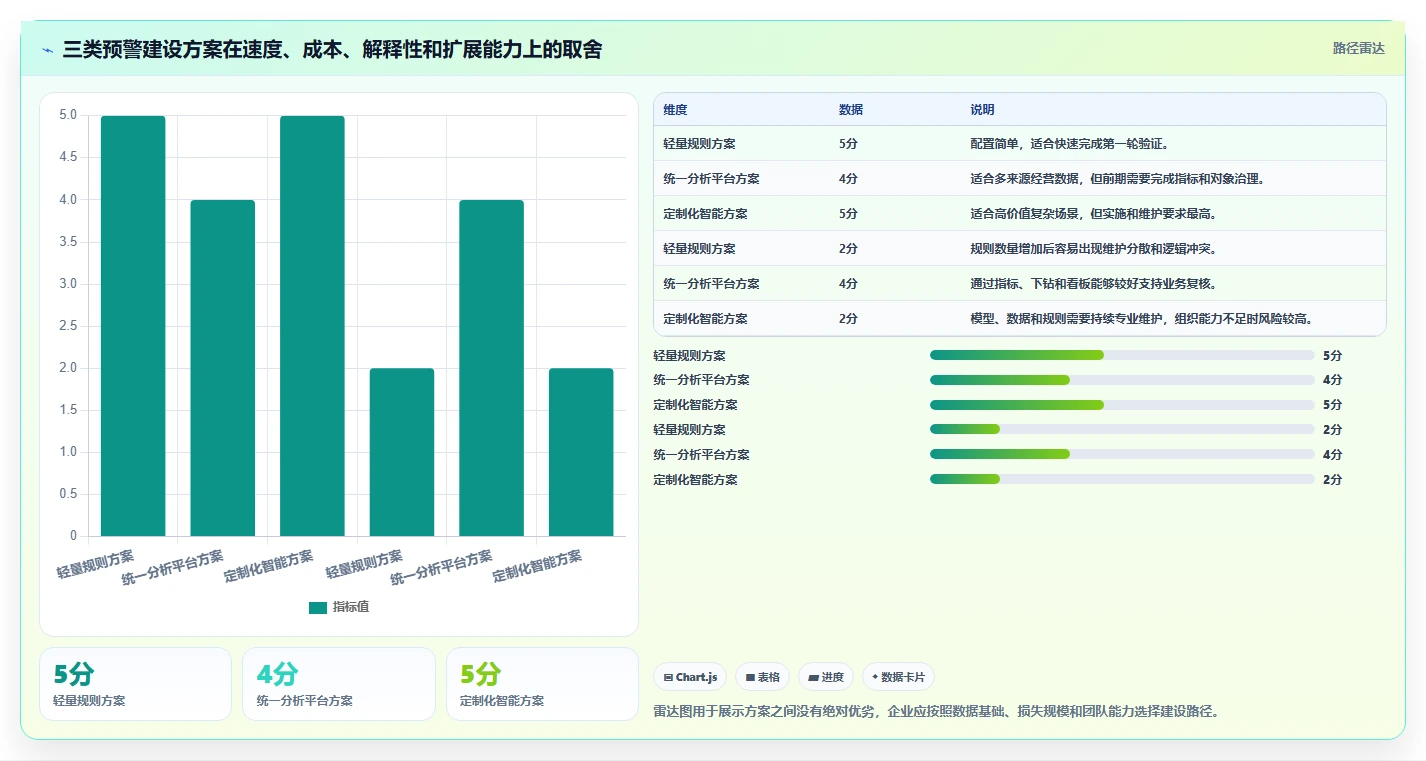Open the 5分 定制化智能方案 data card
The image size is (1426, 761).
542,684
